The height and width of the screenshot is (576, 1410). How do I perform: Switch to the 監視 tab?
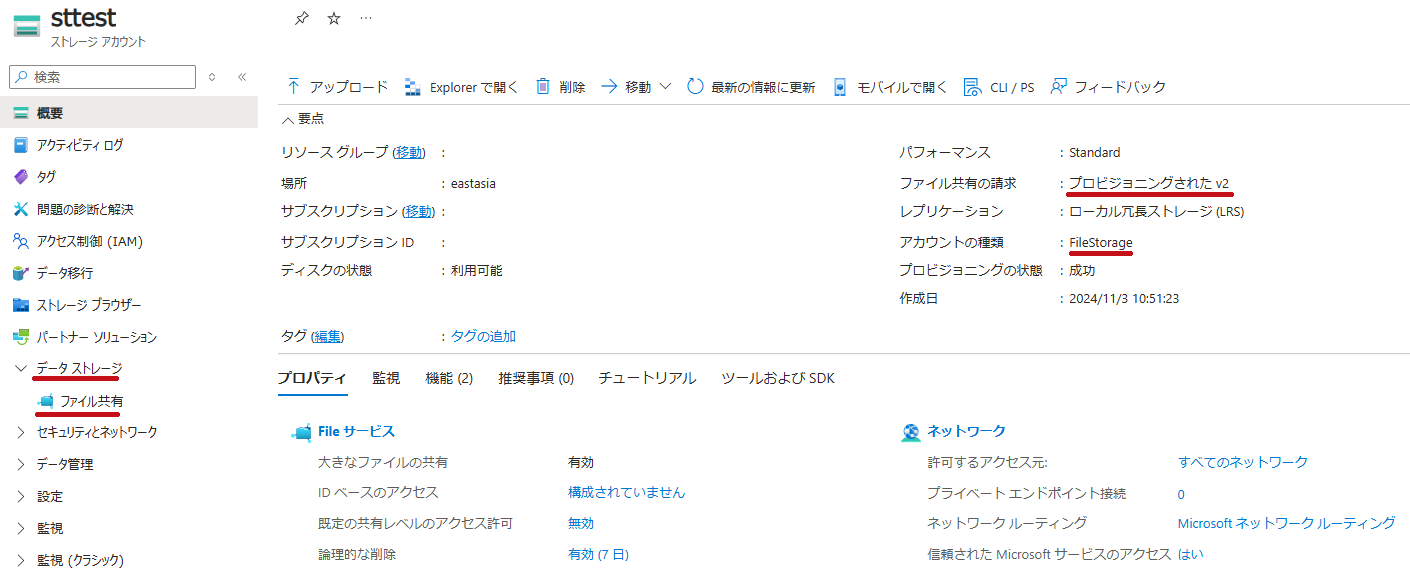click(386, 378)
